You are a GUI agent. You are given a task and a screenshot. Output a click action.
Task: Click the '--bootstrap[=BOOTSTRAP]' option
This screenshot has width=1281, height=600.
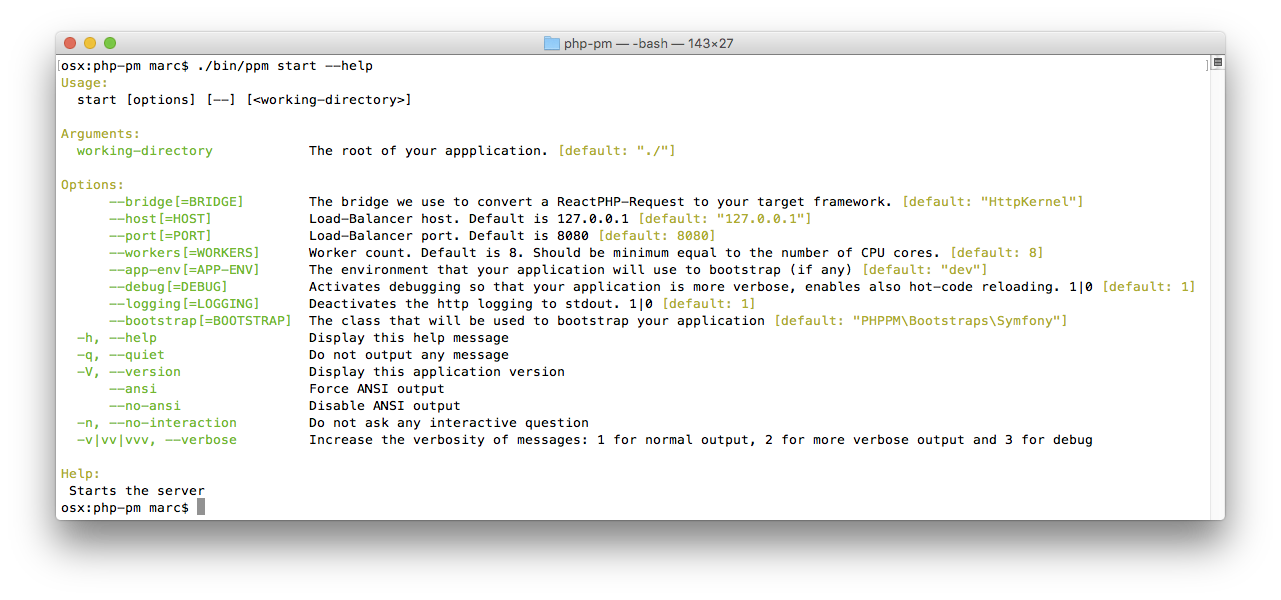[x=200, y=321]
